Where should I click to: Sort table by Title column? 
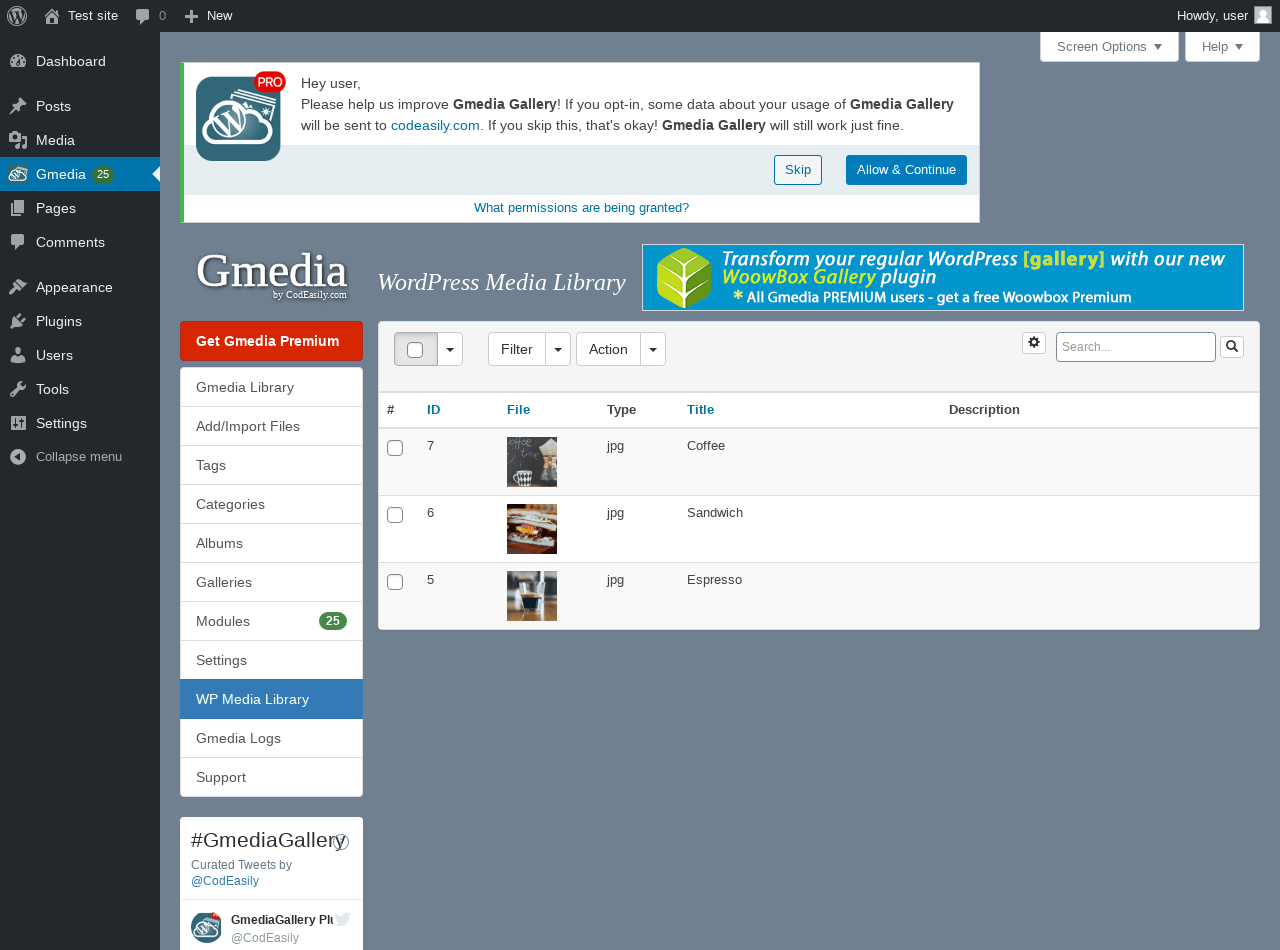point(700,410)
